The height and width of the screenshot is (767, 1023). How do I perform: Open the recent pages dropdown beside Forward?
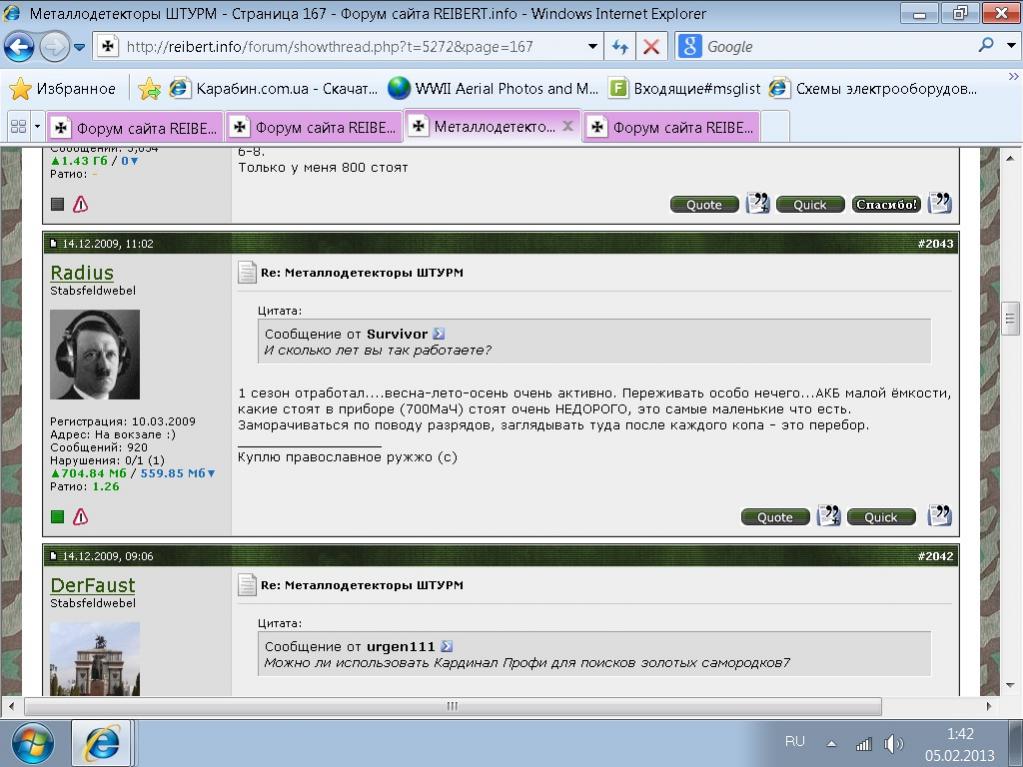(x=80, y=47)
